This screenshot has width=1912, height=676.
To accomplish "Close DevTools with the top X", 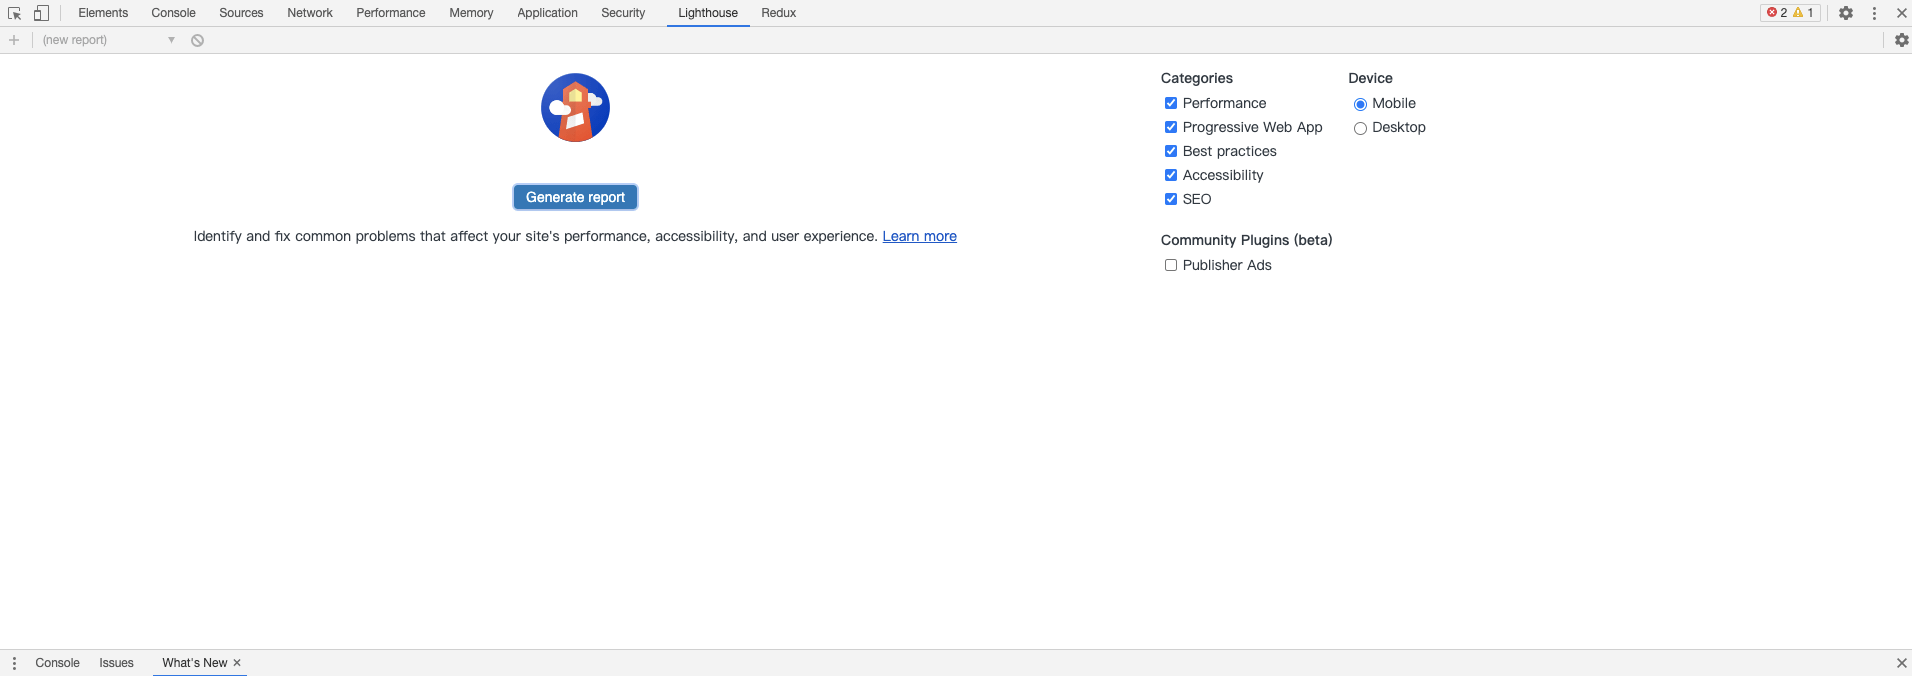I will 1901,13.
